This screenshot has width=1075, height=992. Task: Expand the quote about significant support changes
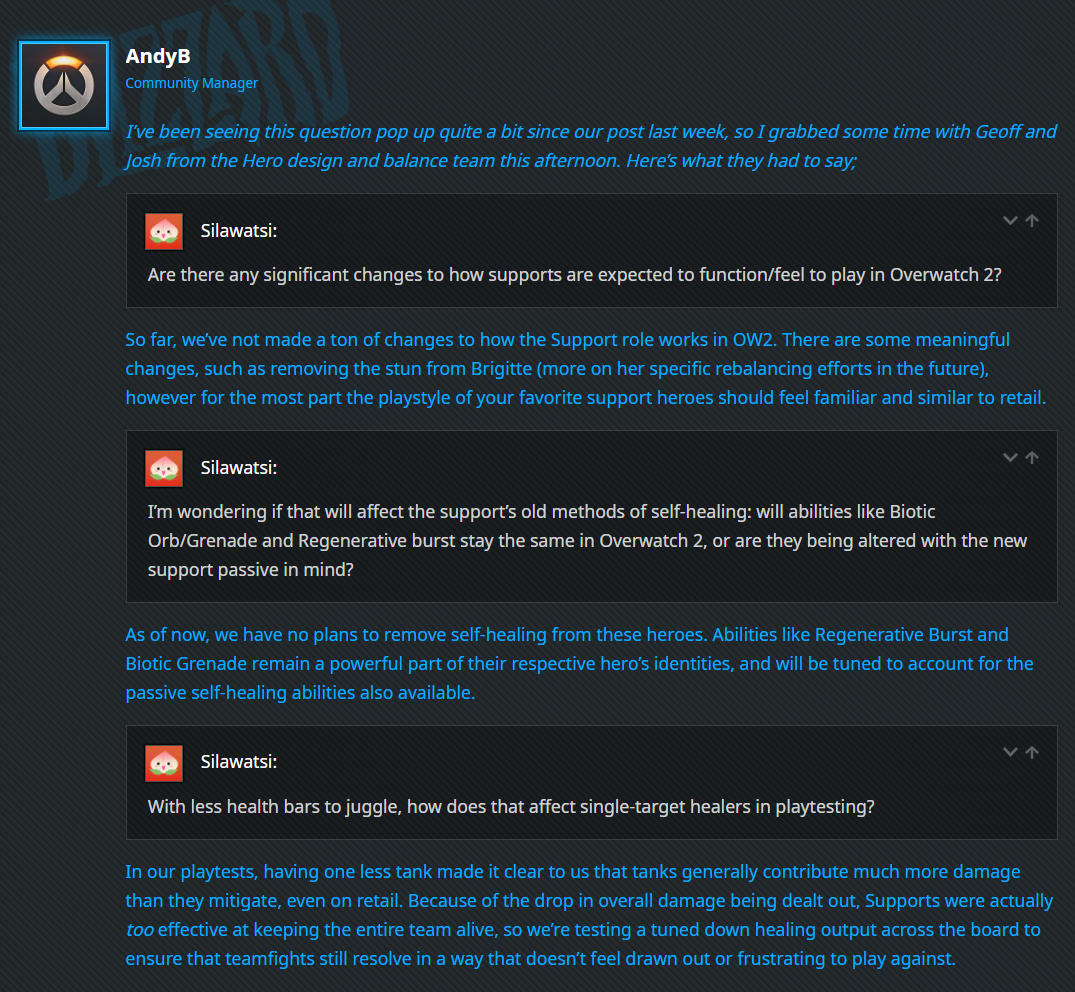[1010, 220]
